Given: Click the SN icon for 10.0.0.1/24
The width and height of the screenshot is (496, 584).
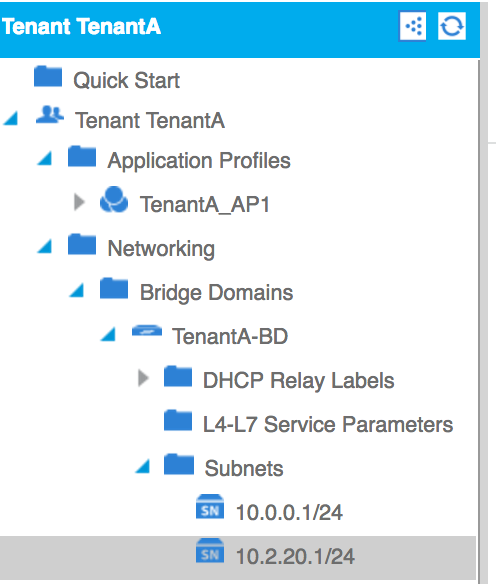Looking at the screenshot, I should [210, 507].
